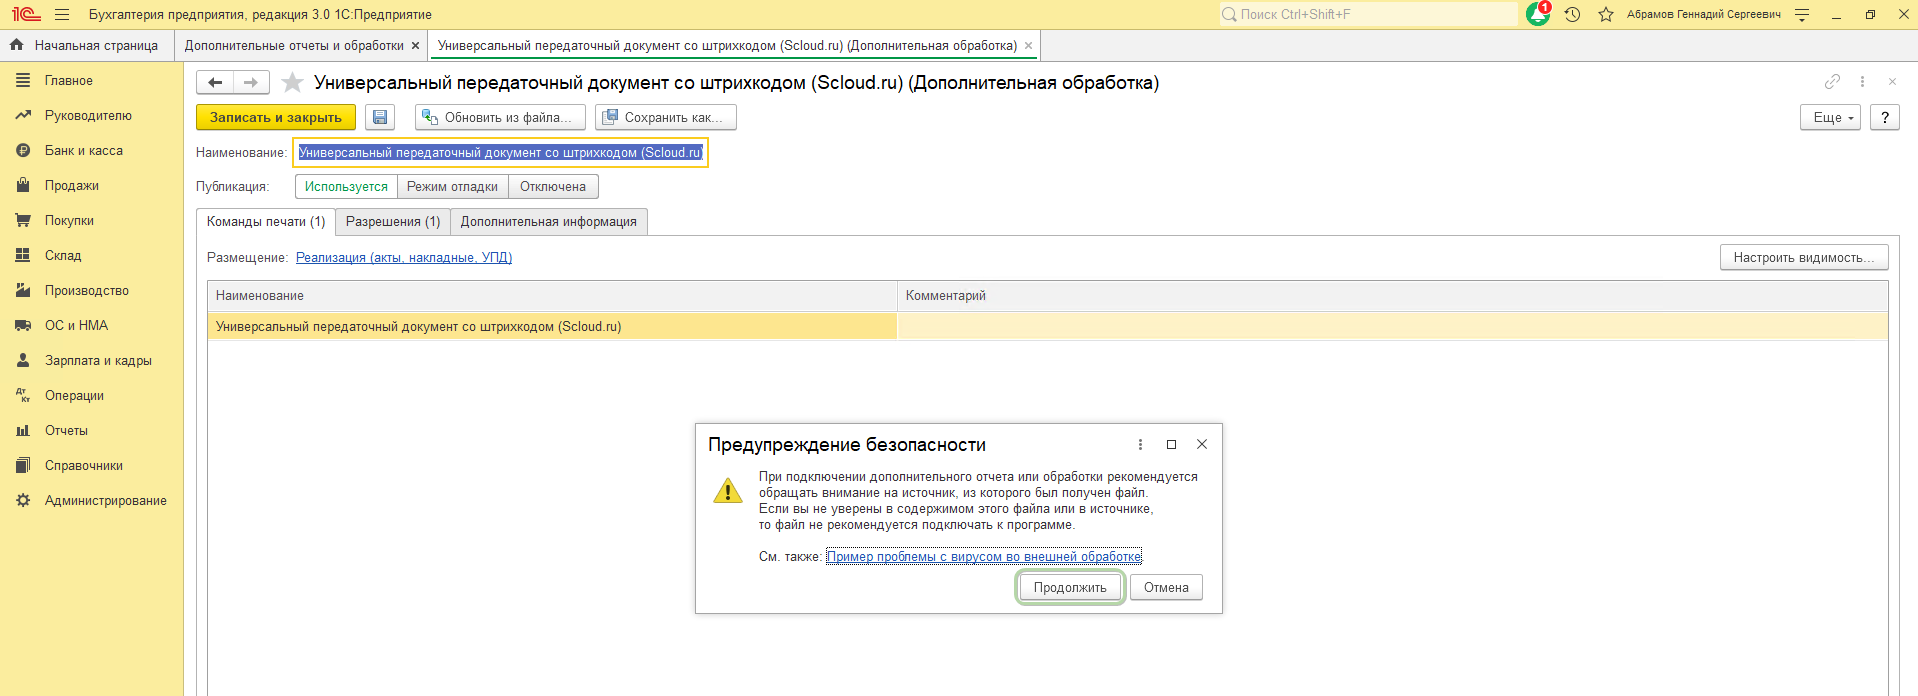
Task: Activate Дополнительные отчеты и обработки tab
Action: pyautogui.click(x=294, y=46)
